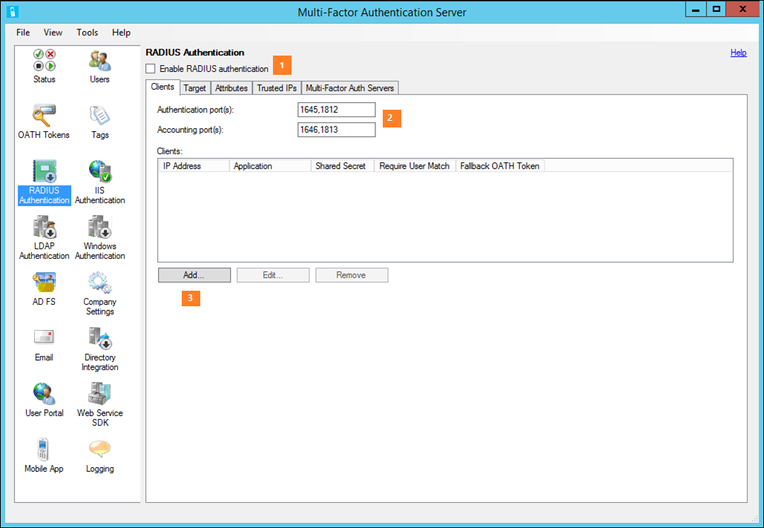Open the Tools menu
The width and height of the screenshot is (764, 528).
[87, 32]
